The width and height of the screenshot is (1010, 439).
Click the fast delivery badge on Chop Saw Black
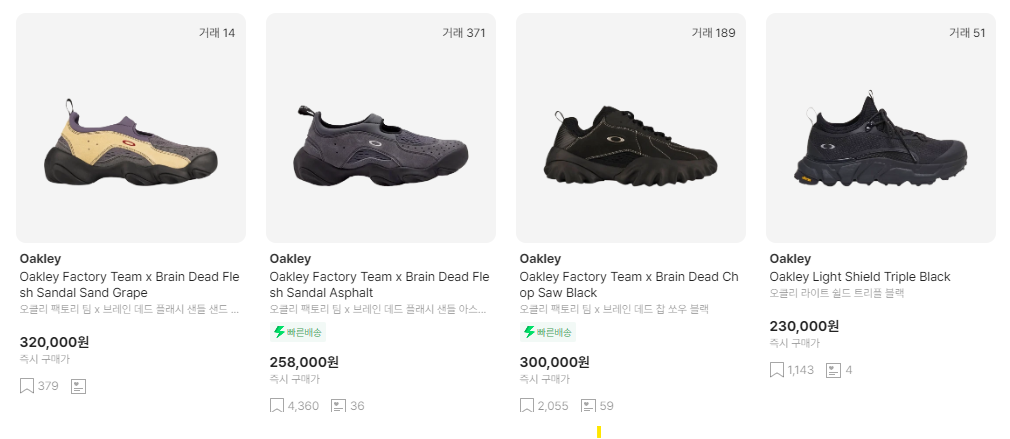[x=547, y=332]
